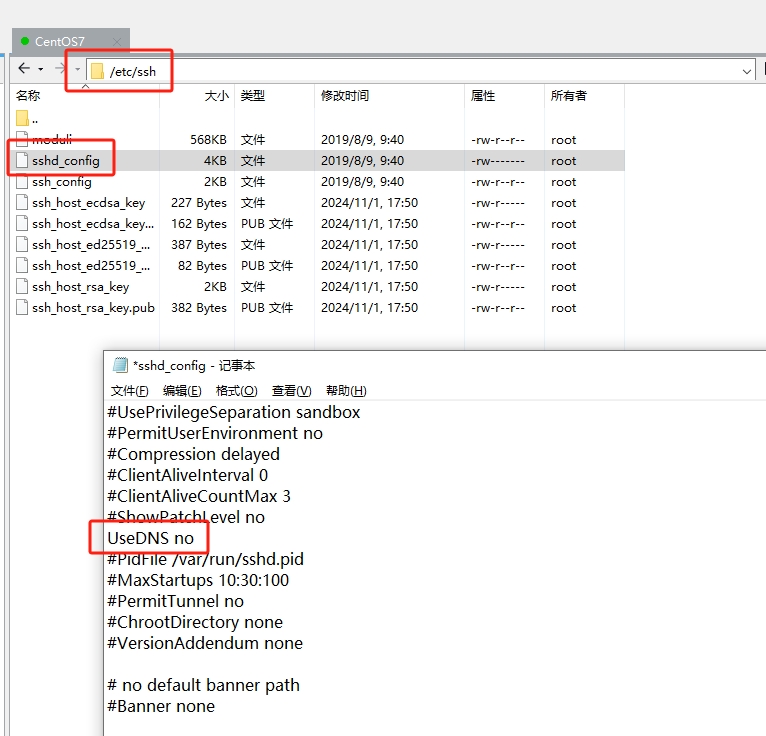Click the '#PidFile /var/run/sshd.pid' line
766x736 pixels.
[205, 560]
